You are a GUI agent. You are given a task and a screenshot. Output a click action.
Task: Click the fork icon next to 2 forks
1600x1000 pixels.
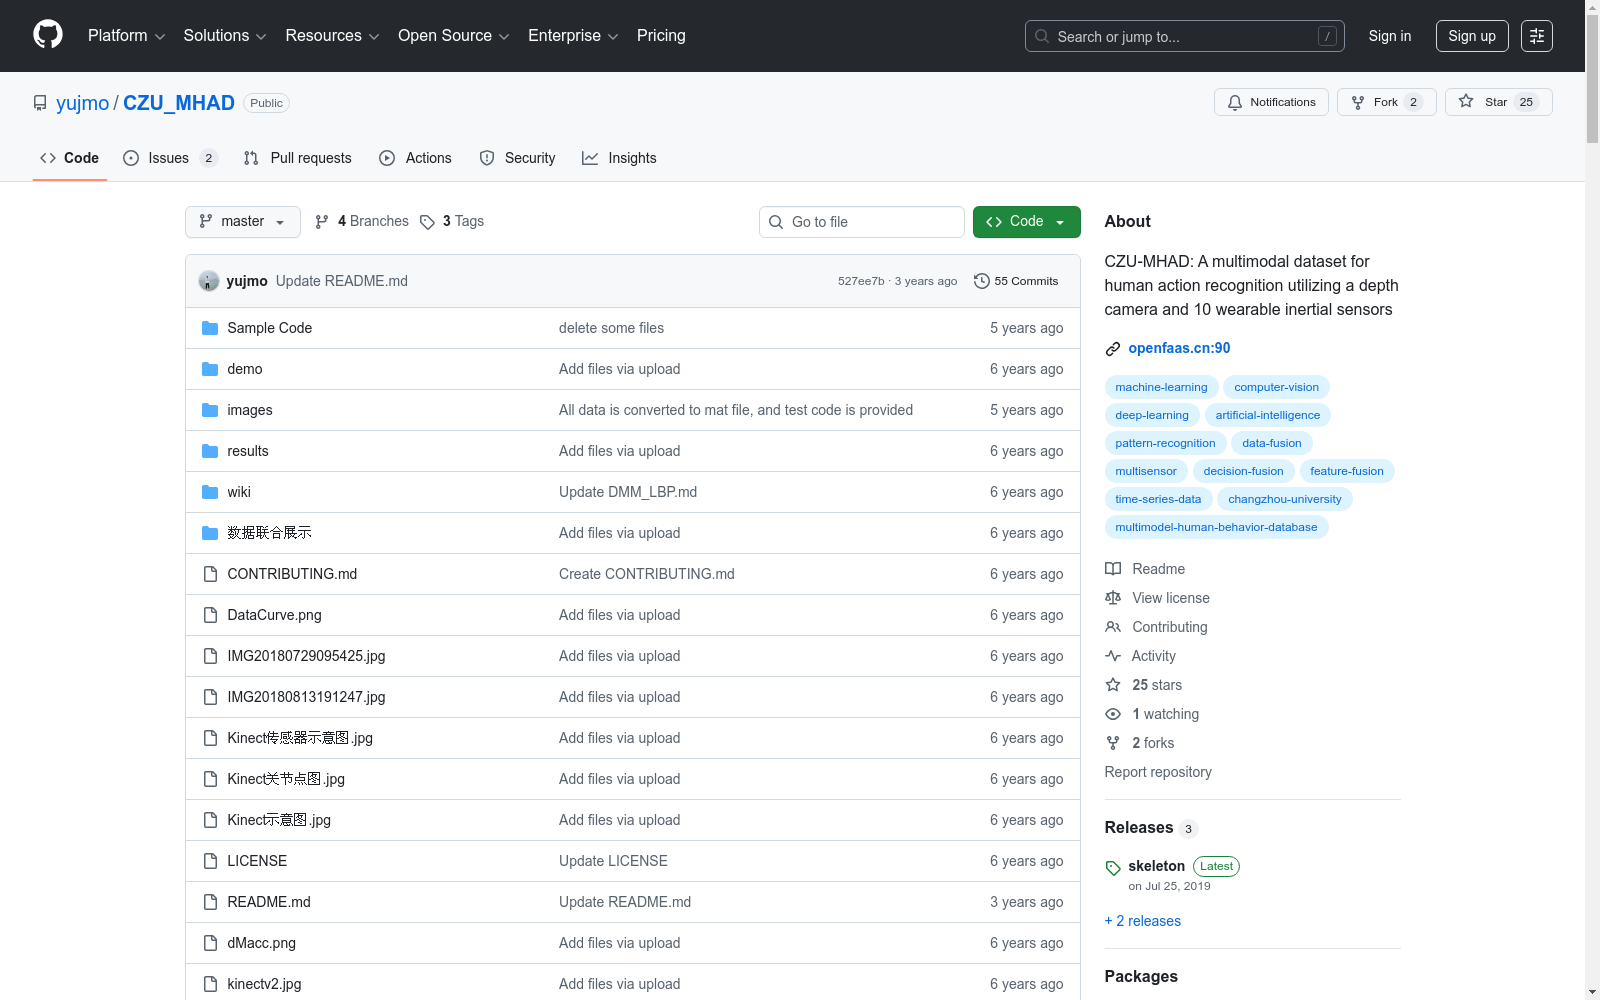click(1113, 743)
